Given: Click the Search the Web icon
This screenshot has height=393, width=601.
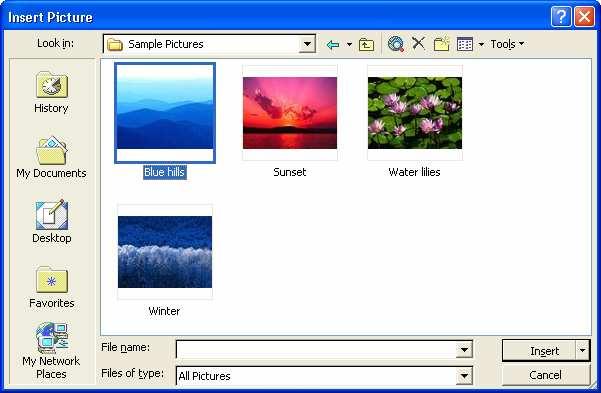Looking at the screenshot, I should pos(396,44).
